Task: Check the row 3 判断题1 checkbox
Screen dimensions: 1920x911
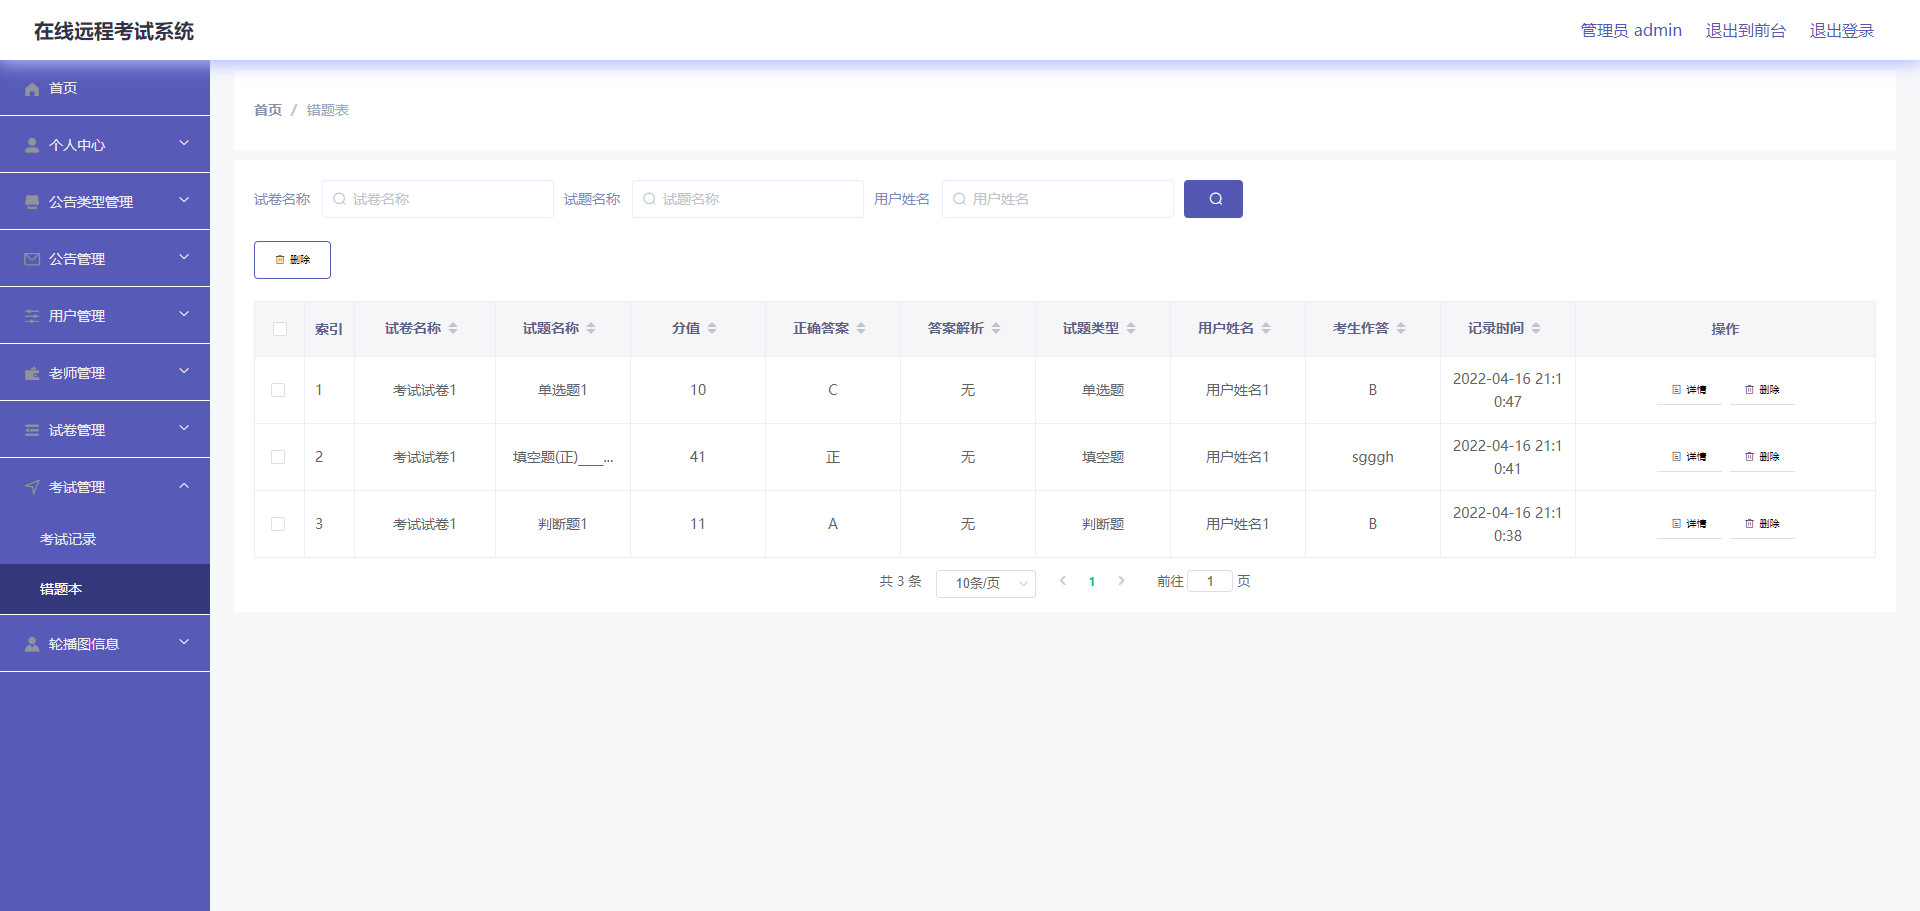Action: [x=278, y=524]
